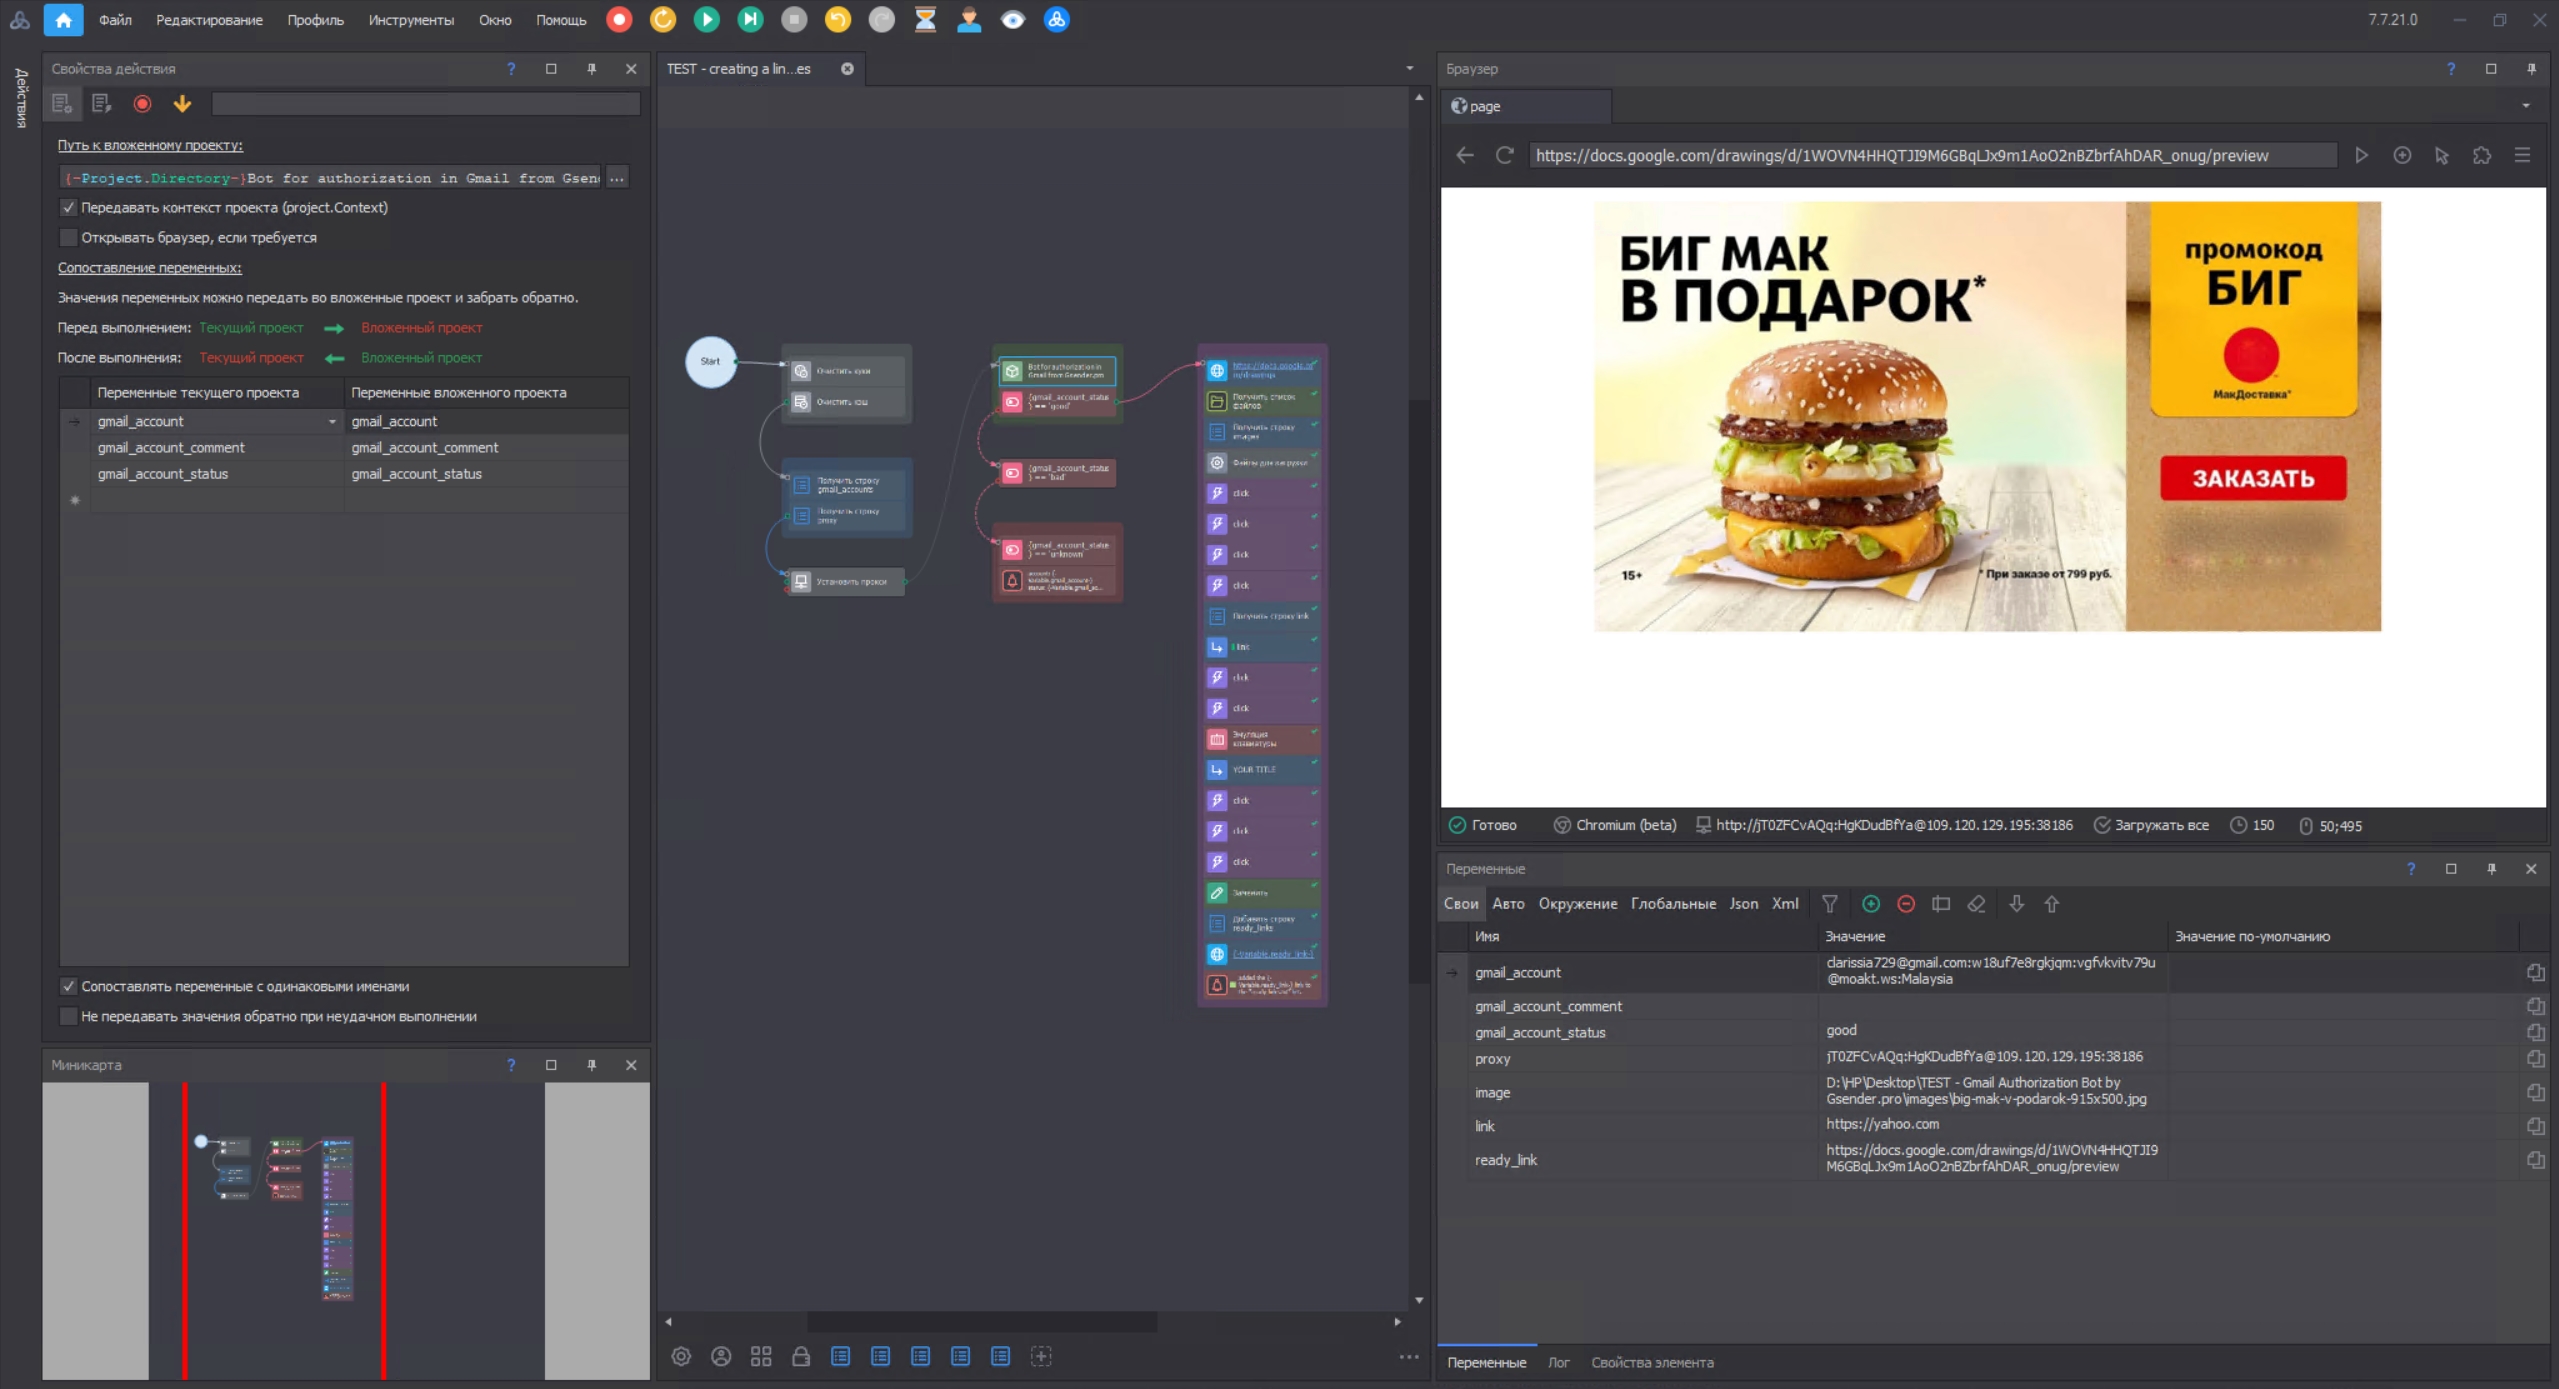Viewport: 2559px width, 1389px height.
Task: Open the Окно menu
Action: (x=495, y=20)
